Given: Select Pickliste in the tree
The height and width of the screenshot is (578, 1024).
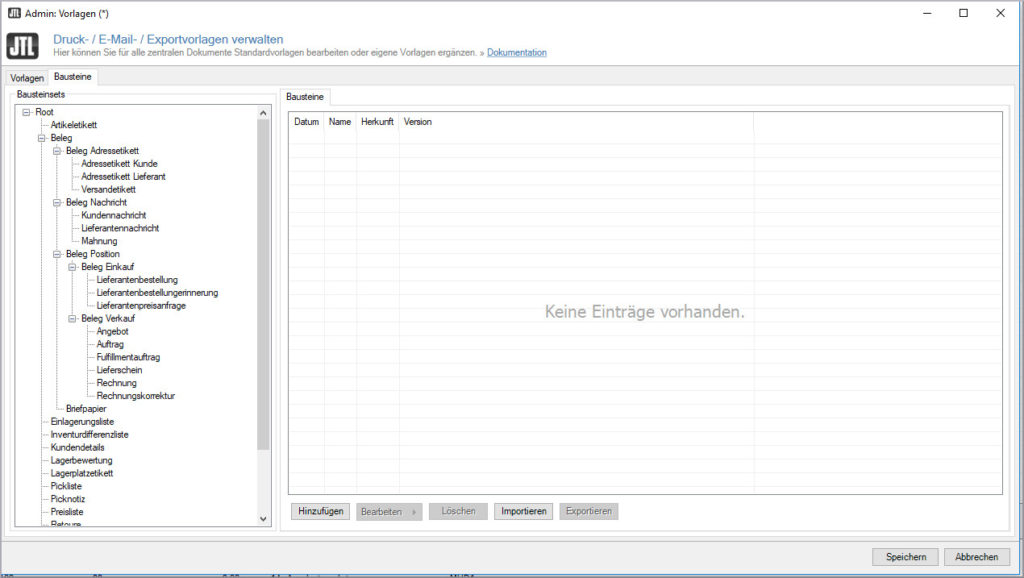Looking at the screenshot, I should [x=66, y=486].
